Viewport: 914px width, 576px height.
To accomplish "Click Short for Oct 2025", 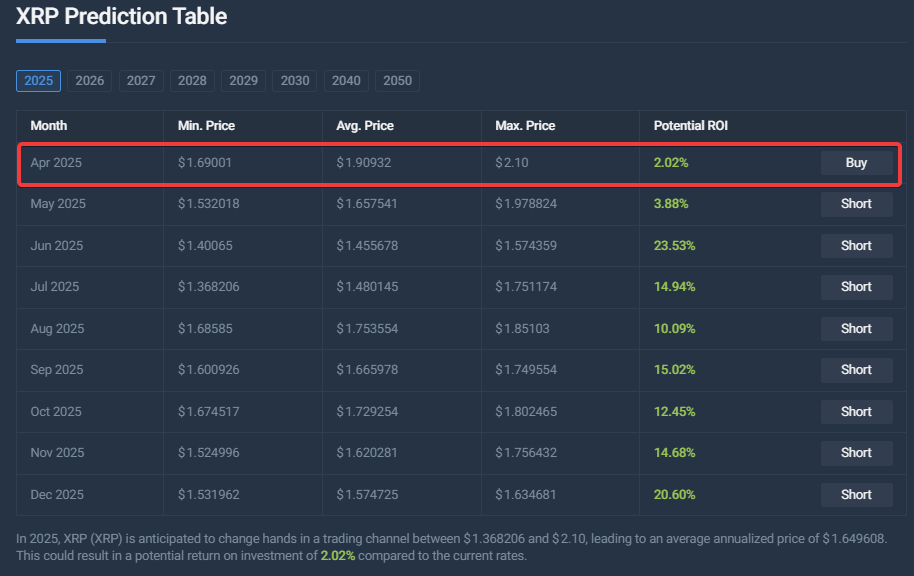I will (856, 411).
